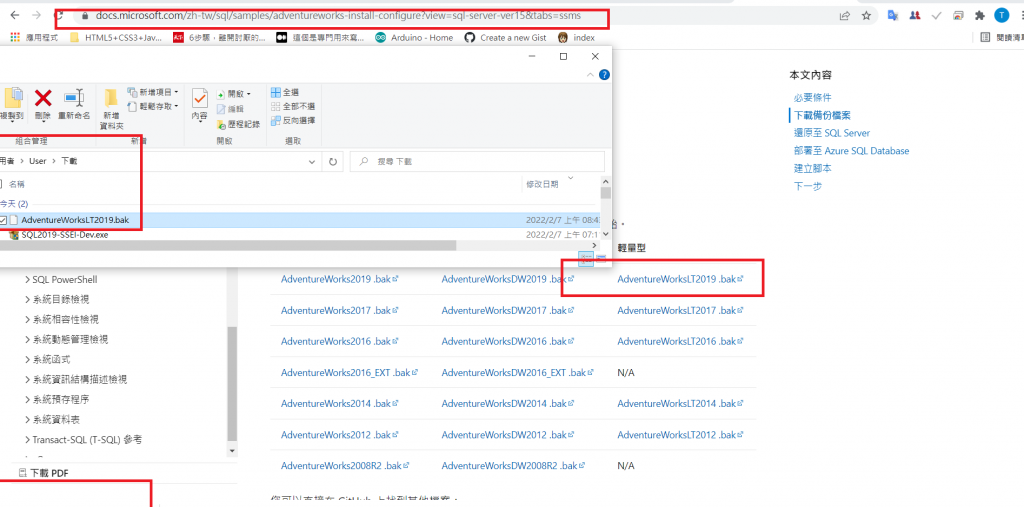
Task: Expand the 系統函式 tree node
Action: coord(27,359)
